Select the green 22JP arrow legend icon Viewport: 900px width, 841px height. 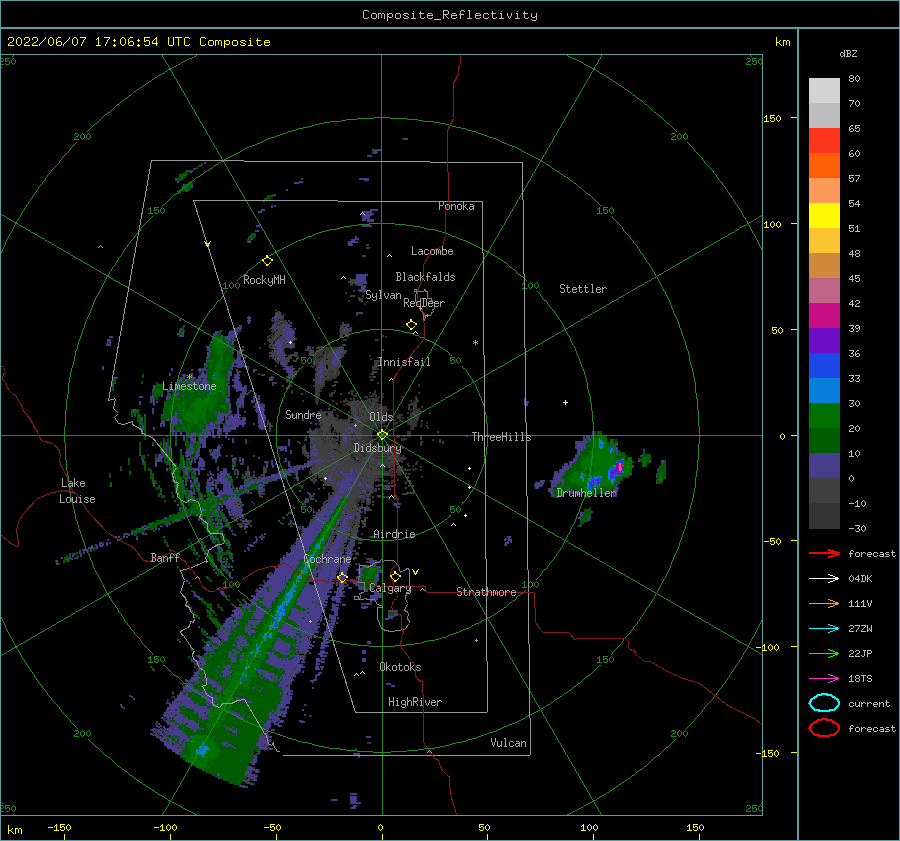tap(824, 653)
